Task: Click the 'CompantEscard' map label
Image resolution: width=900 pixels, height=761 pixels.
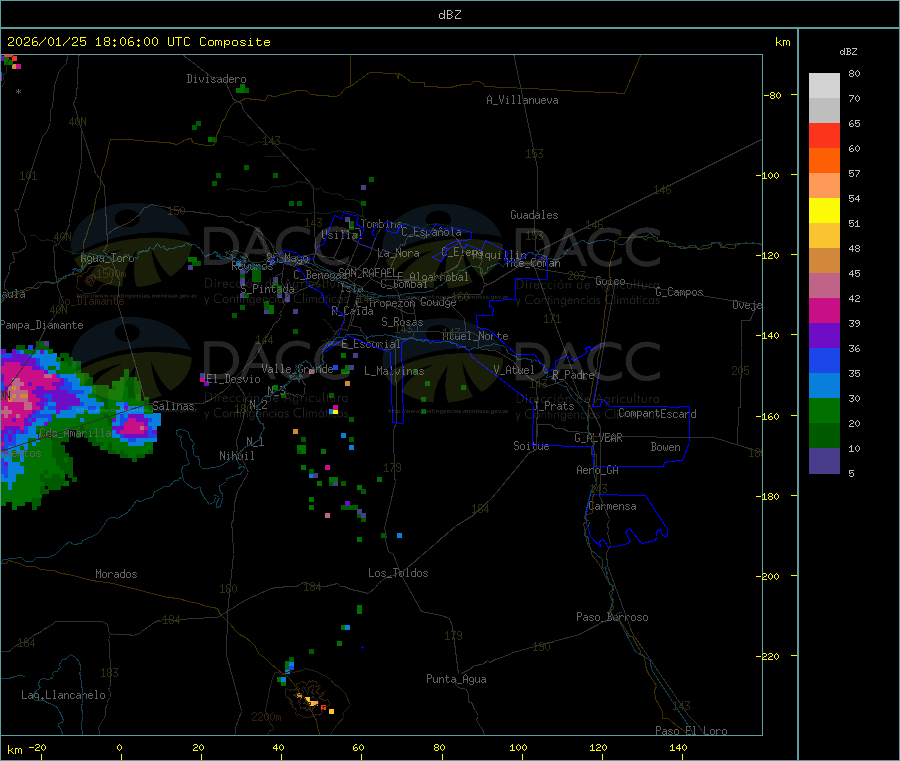Action: click(x=657, y=413)
